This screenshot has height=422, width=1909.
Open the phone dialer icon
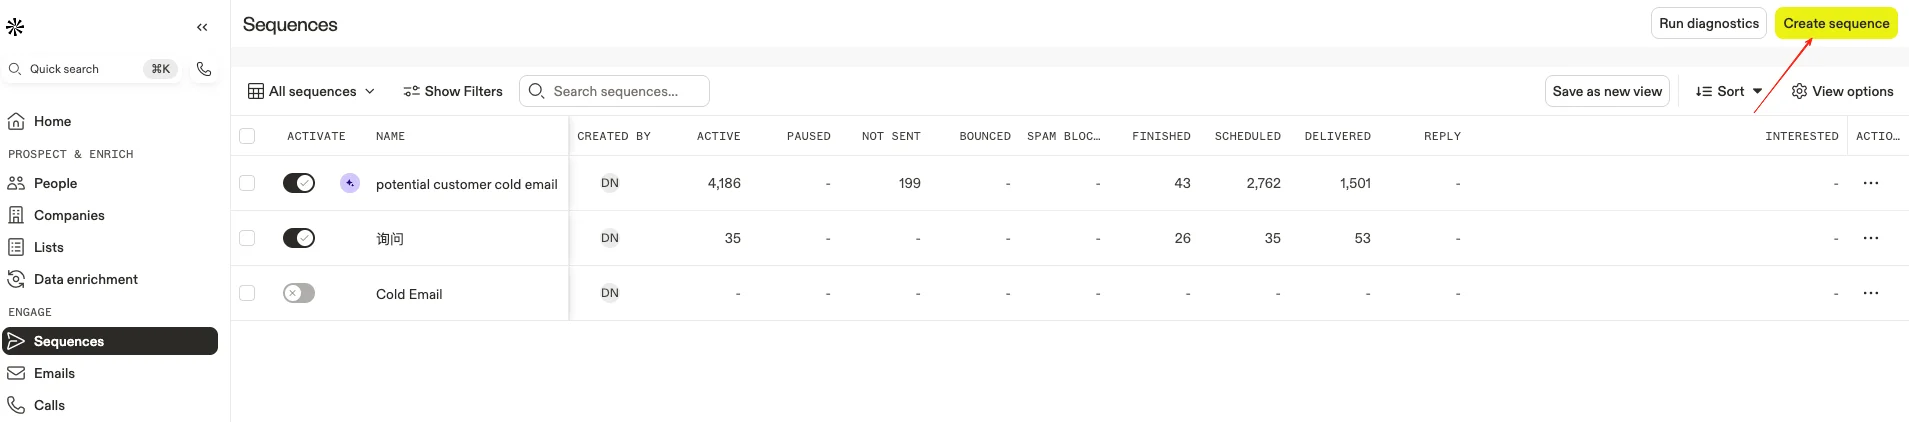tap(204, 69)
